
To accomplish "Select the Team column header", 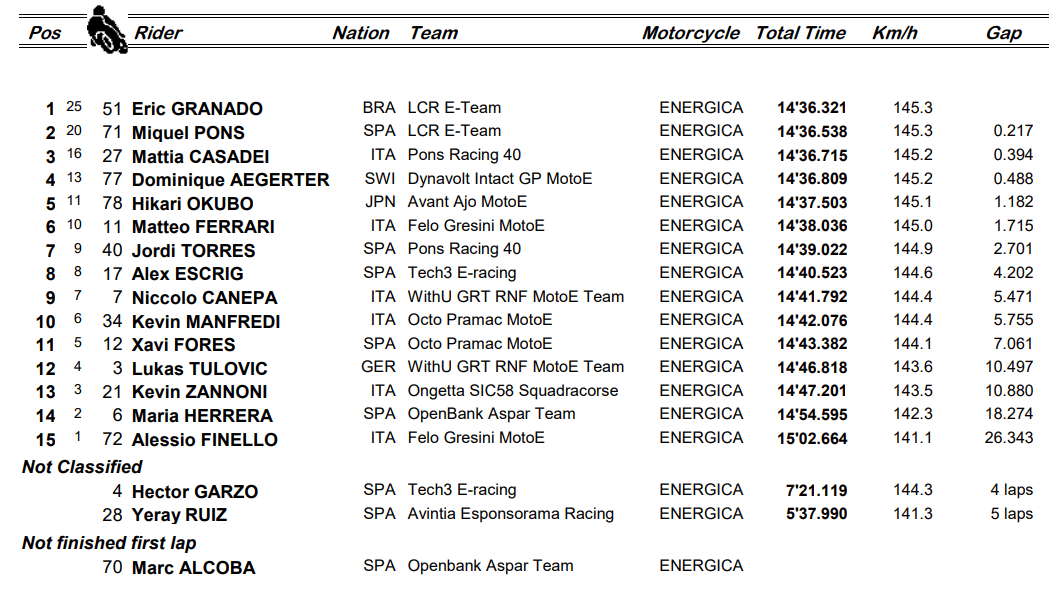I will click(x=433, y=33).
